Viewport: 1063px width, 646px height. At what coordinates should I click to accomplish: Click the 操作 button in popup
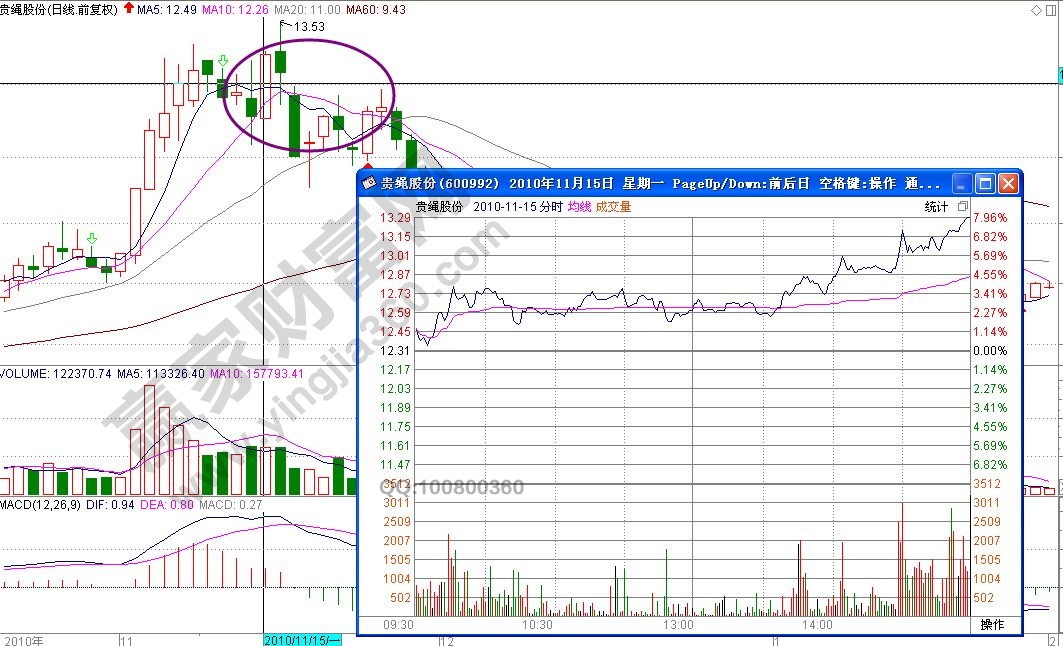(x=992, y=625)
